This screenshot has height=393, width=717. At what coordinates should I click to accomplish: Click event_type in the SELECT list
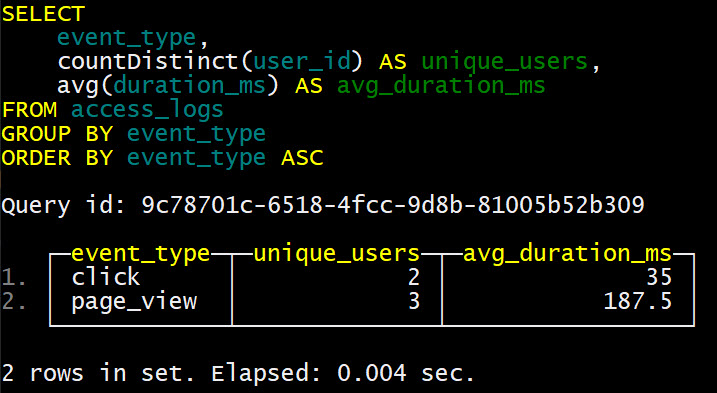[x=127, y=38]
